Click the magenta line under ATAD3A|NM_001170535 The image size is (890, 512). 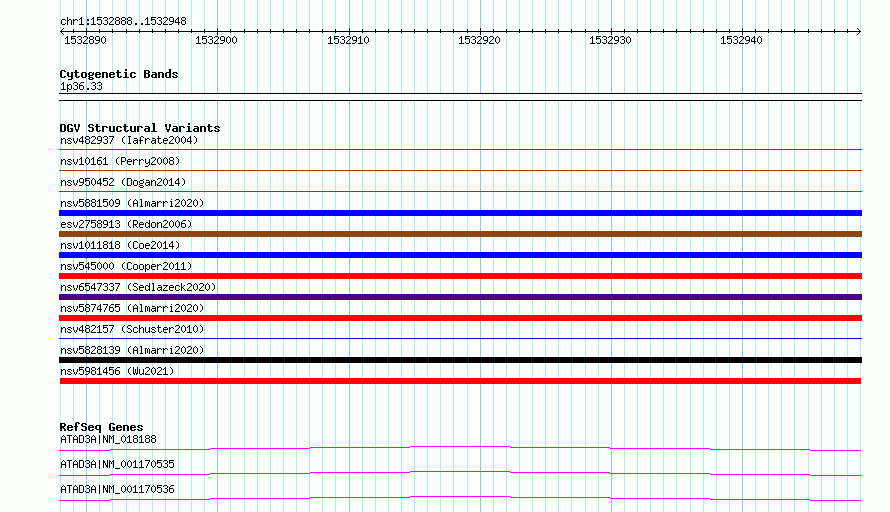pyautogui.click(x=460, y=473)
